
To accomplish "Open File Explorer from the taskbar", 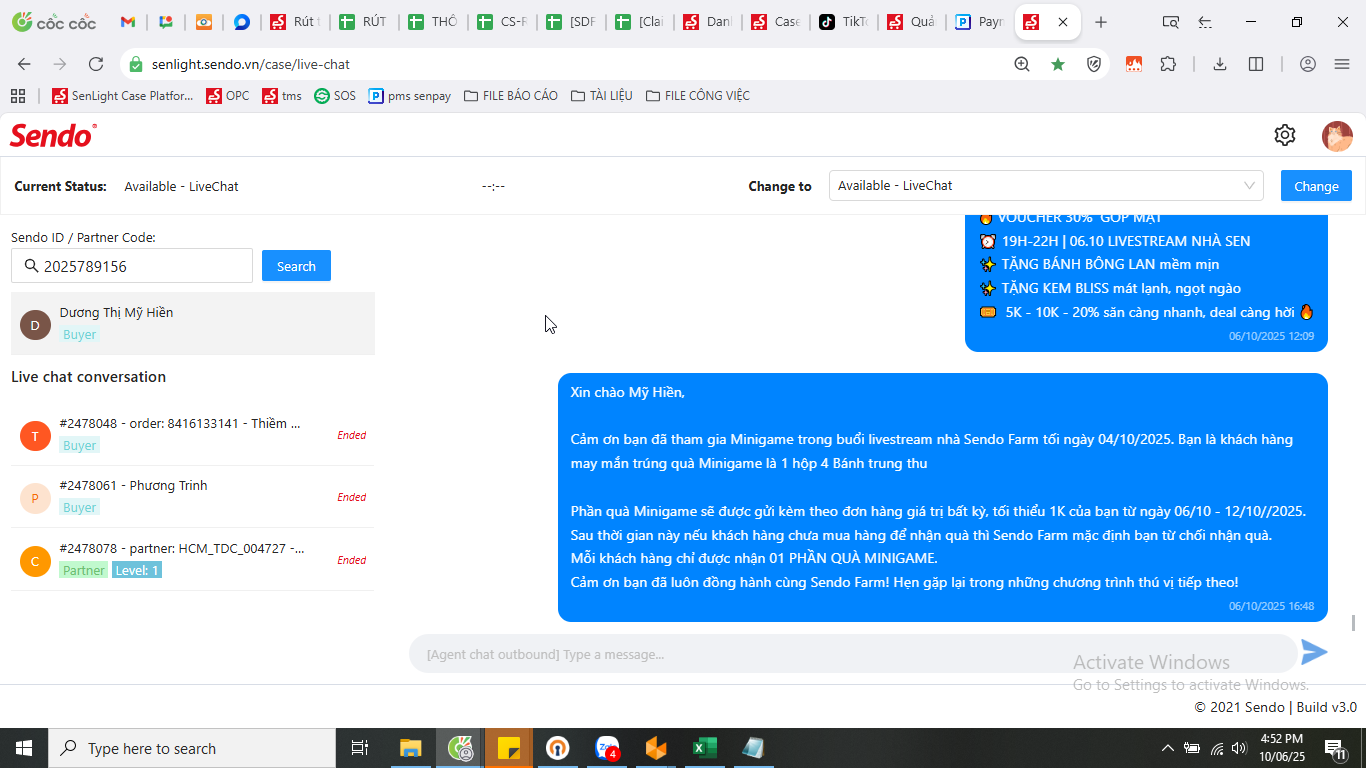I will coord(411,748).
